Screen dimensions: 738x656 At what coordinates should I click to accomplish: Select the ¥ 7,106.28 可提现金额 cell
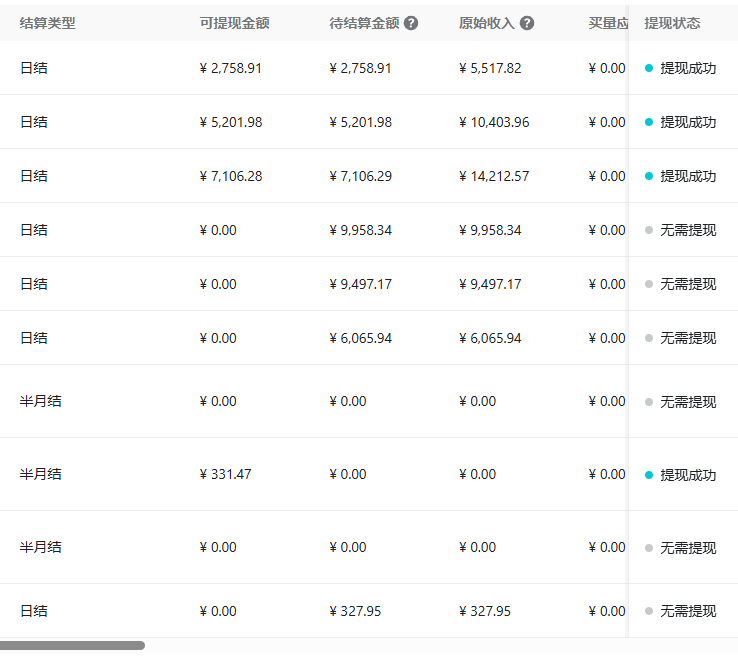pyautogui.click(x=231, y=176)
